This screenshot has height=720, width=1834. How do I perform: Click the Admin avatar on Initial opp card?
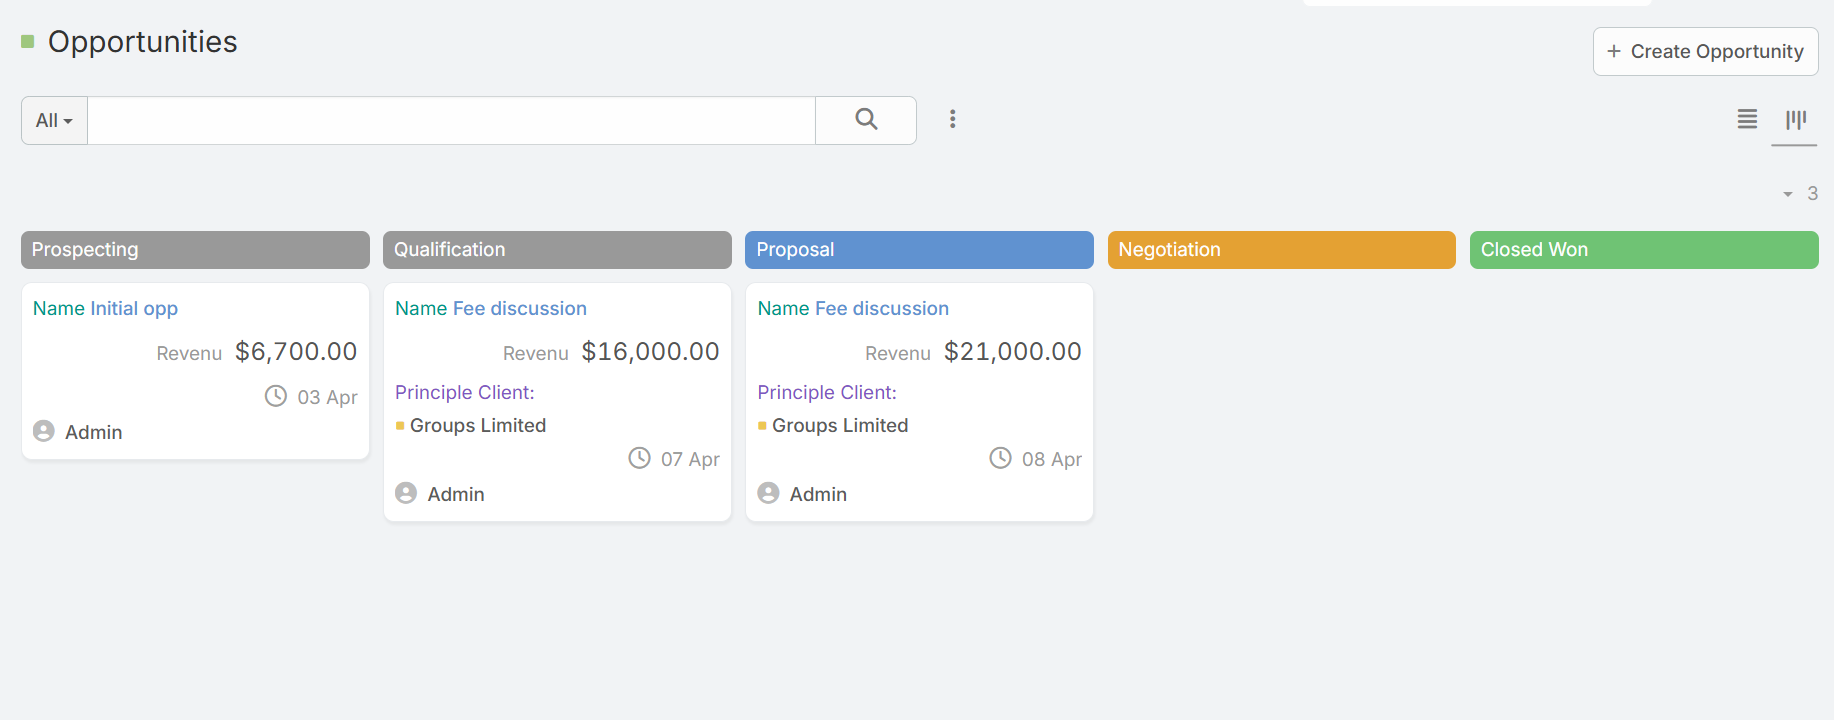click(44, 431)
